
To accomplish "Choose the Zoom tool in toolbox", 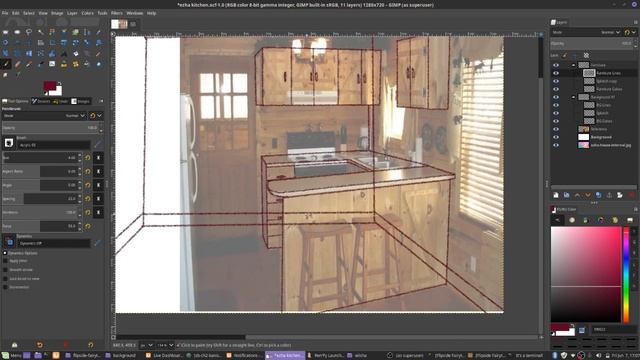I will [5, 42].
